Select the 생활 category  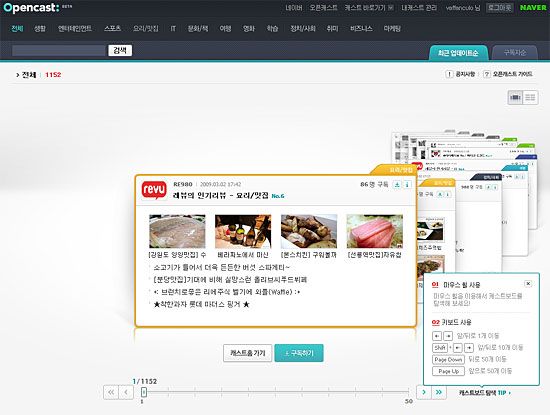click(x=40, y=29)
